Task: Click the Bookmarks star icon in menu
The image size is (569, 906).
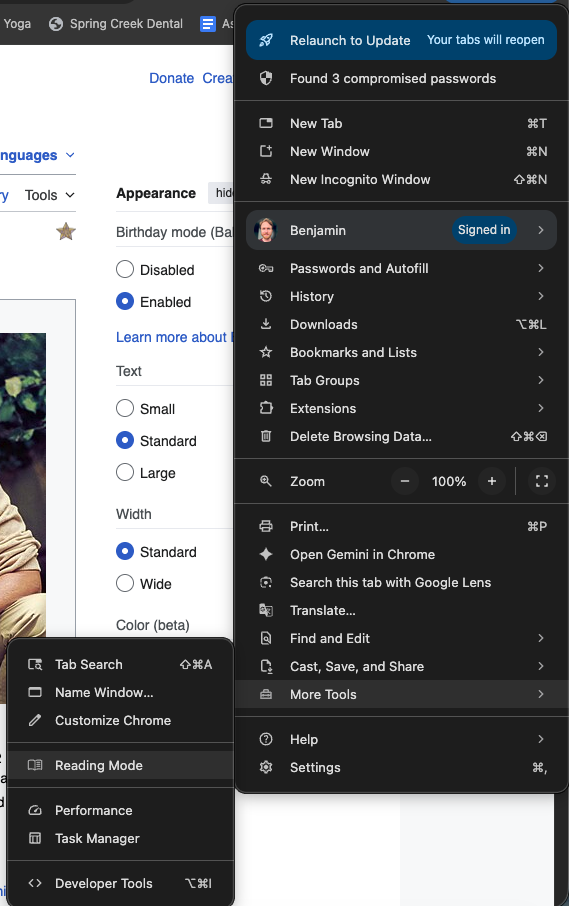Action: 266,352
